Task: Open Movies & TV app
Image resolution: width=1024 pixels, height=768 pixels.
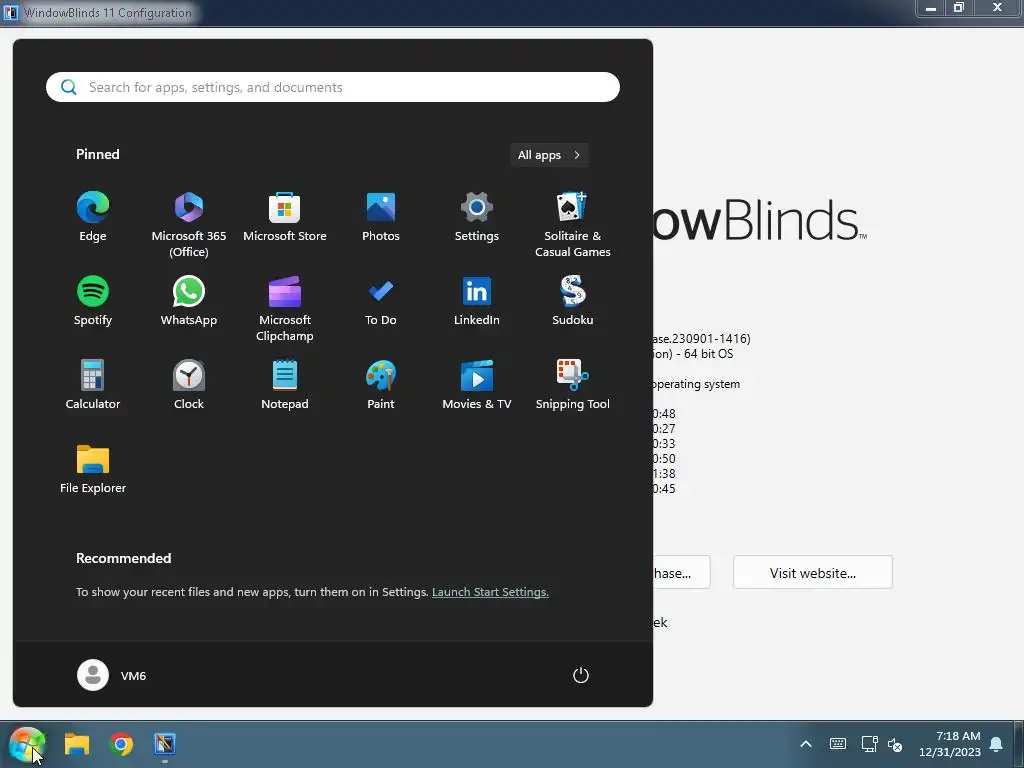Action: click(477, 385)
